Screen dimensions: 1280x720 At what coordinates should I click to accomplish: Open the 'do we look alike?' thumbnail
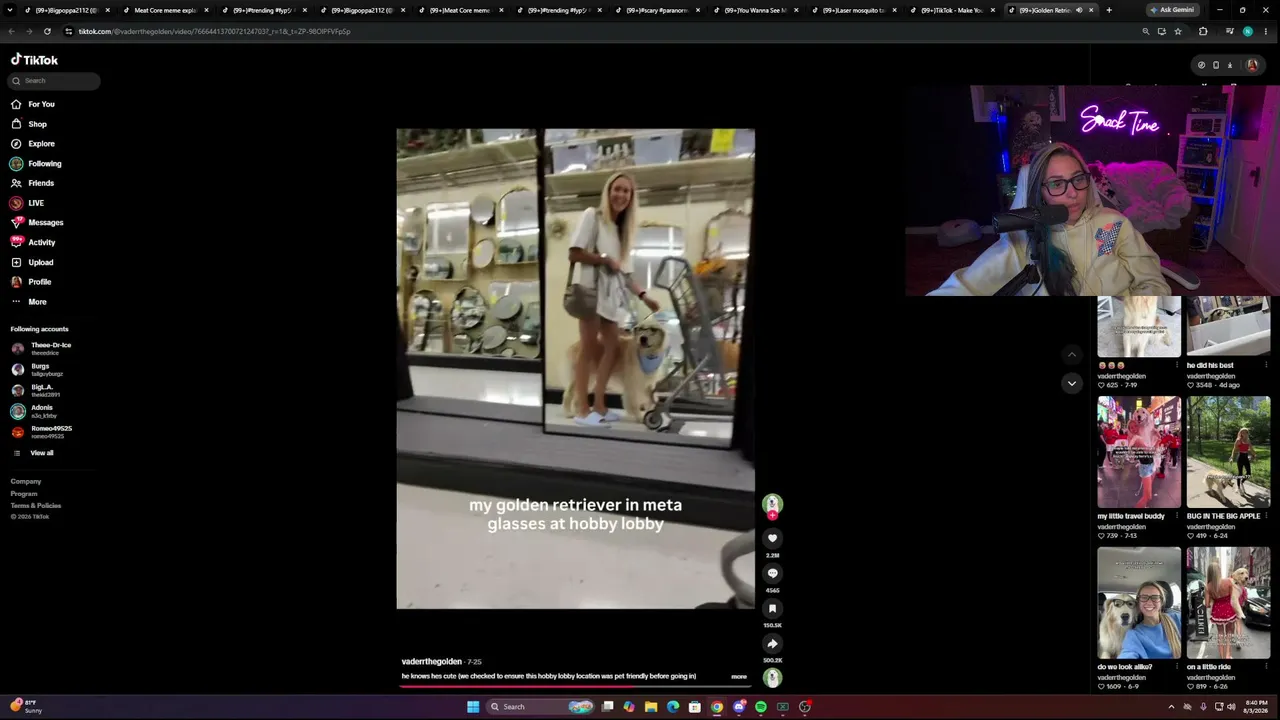pos(1139,602)
